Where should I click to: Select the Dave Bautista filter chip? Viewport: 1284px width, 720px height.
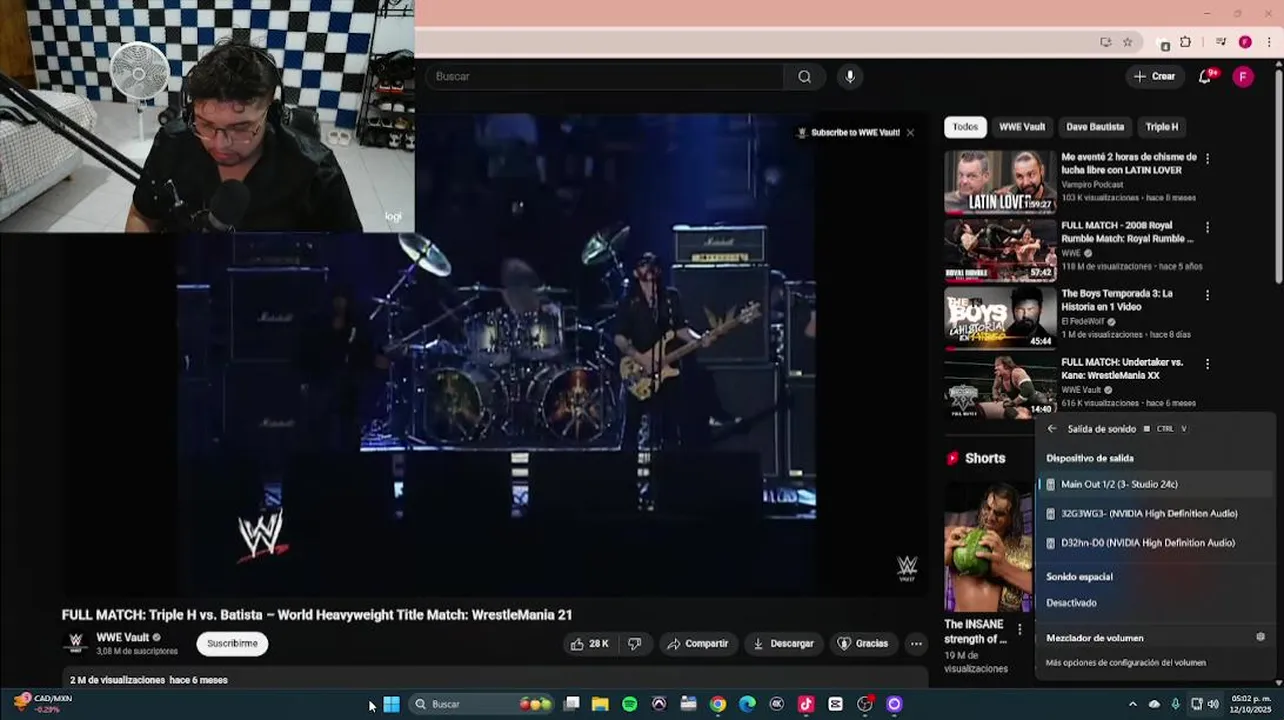click(1095, 127)
